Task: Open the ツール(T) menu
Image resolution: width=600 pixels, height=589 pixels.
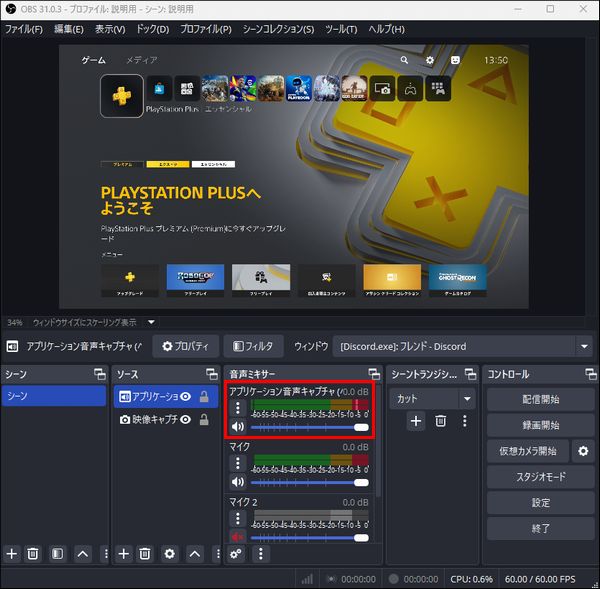Action: pyautogui.click(x=341, y=29)
